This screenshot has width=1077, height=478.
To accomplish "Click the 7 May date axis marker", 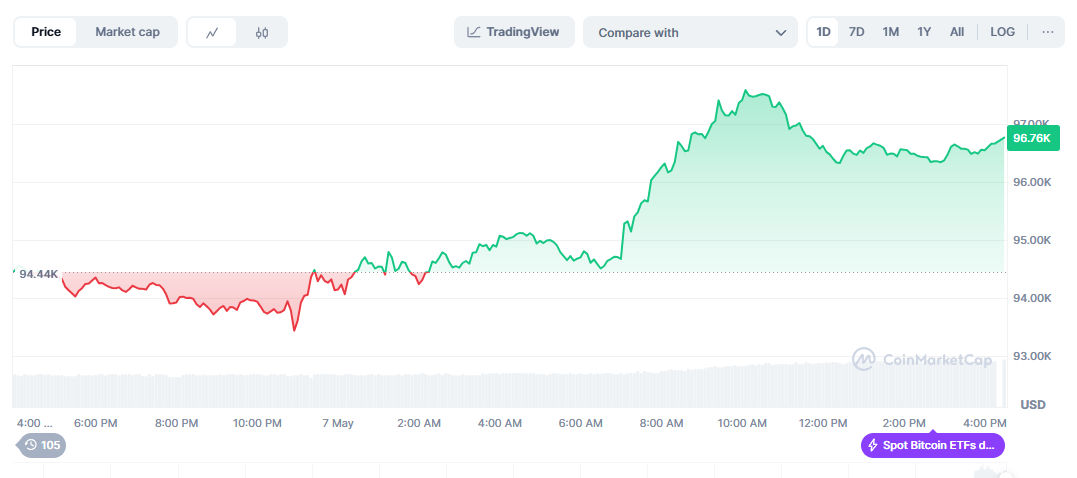I will [x=338, y=423].
